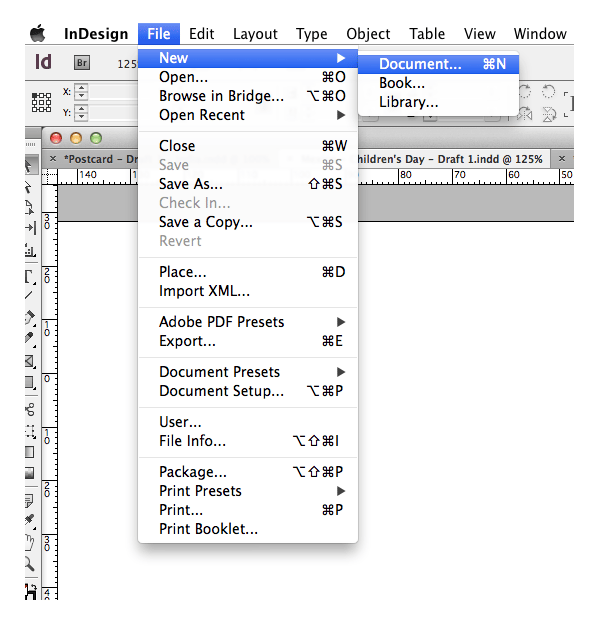The image size is (600, 628).
Task: Select the Line tool
Action: click(29, 296)
